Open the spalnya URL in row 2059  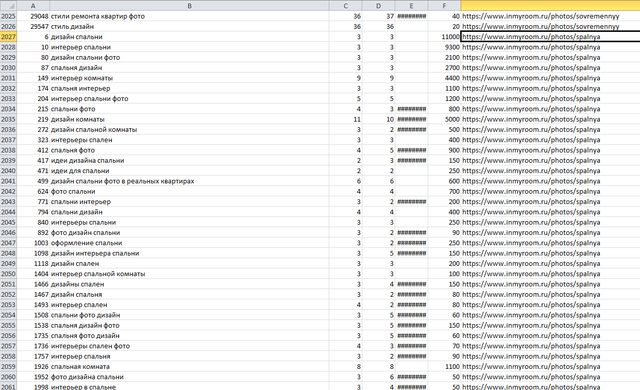[x=531, y=366]
